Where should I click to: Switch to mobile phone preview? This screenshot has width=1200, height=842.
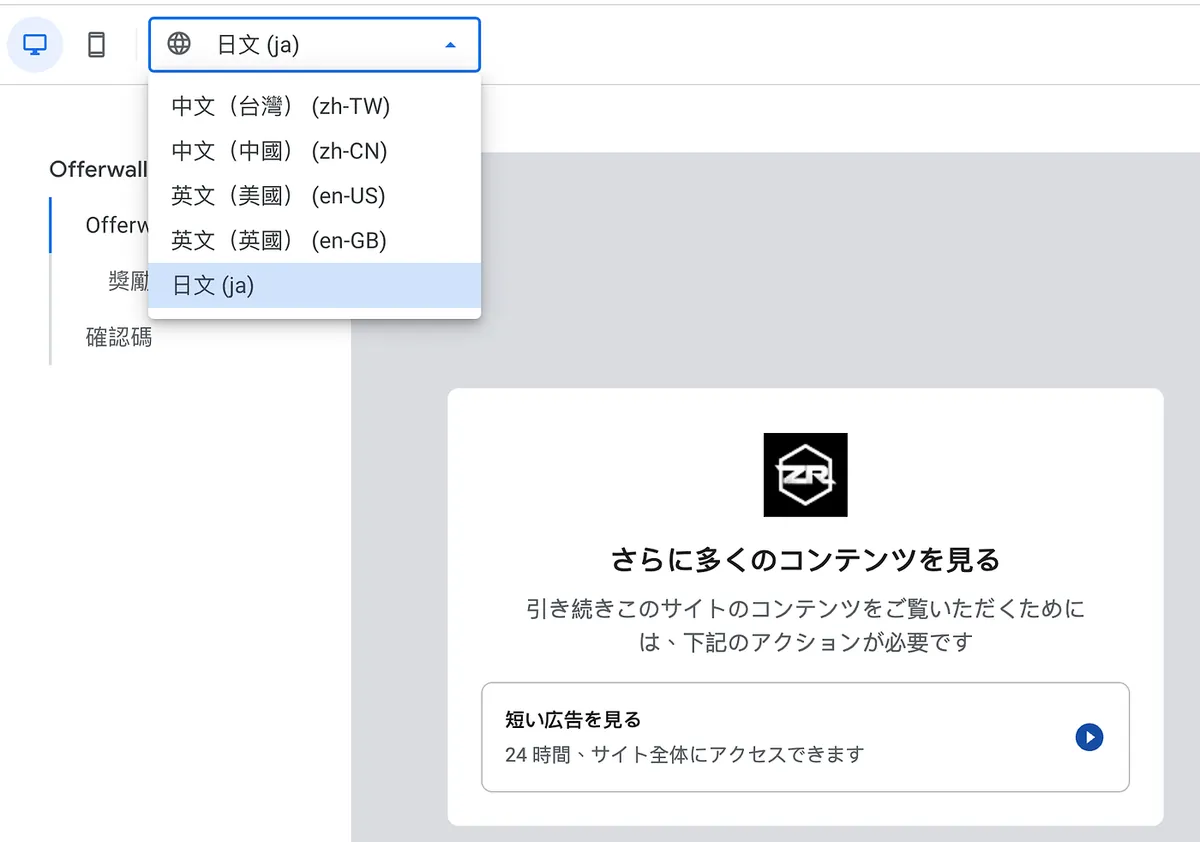point(96,45)
